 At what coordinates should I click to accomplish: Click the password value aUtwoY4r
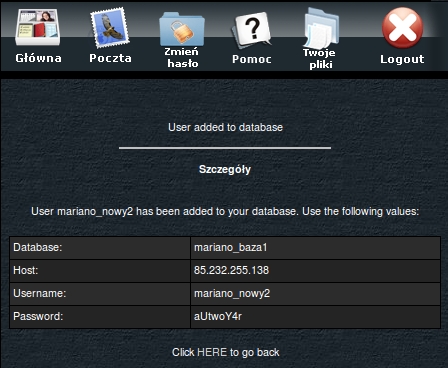click(218, 316)
